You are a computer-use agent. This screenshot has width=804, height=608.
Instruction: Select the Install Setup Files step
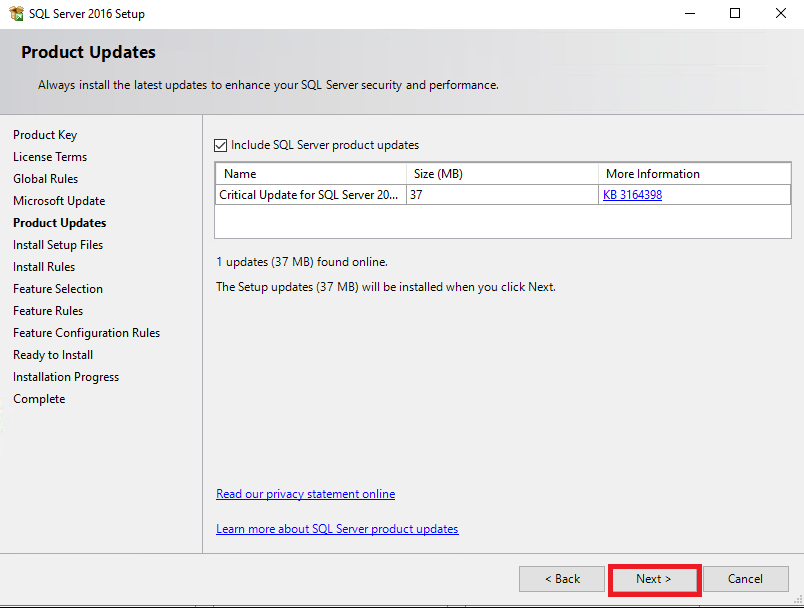pos(58,245)
